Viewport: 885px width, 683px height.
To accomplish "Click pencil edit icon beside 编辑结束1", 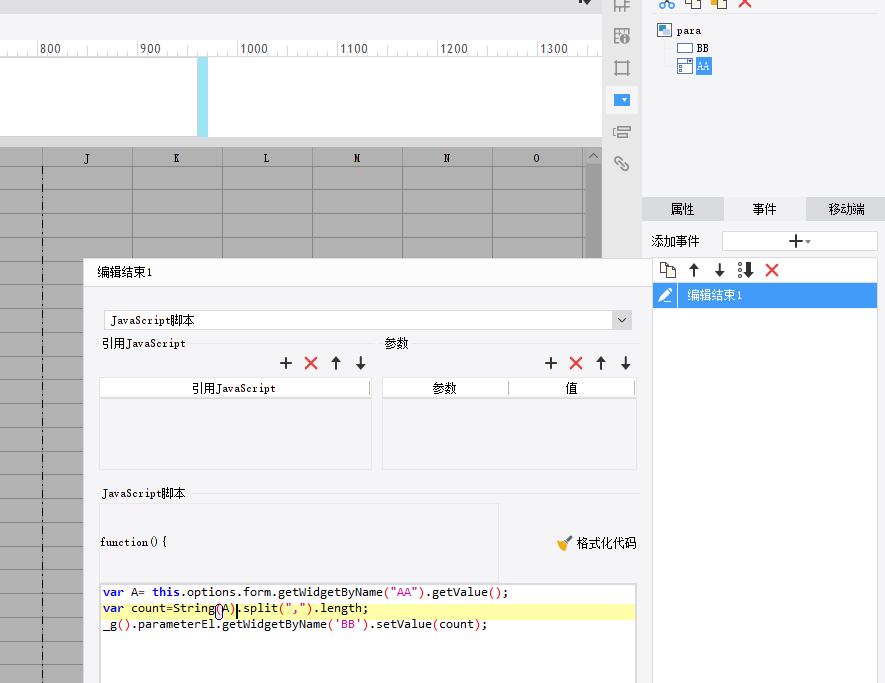I will 665,295.
